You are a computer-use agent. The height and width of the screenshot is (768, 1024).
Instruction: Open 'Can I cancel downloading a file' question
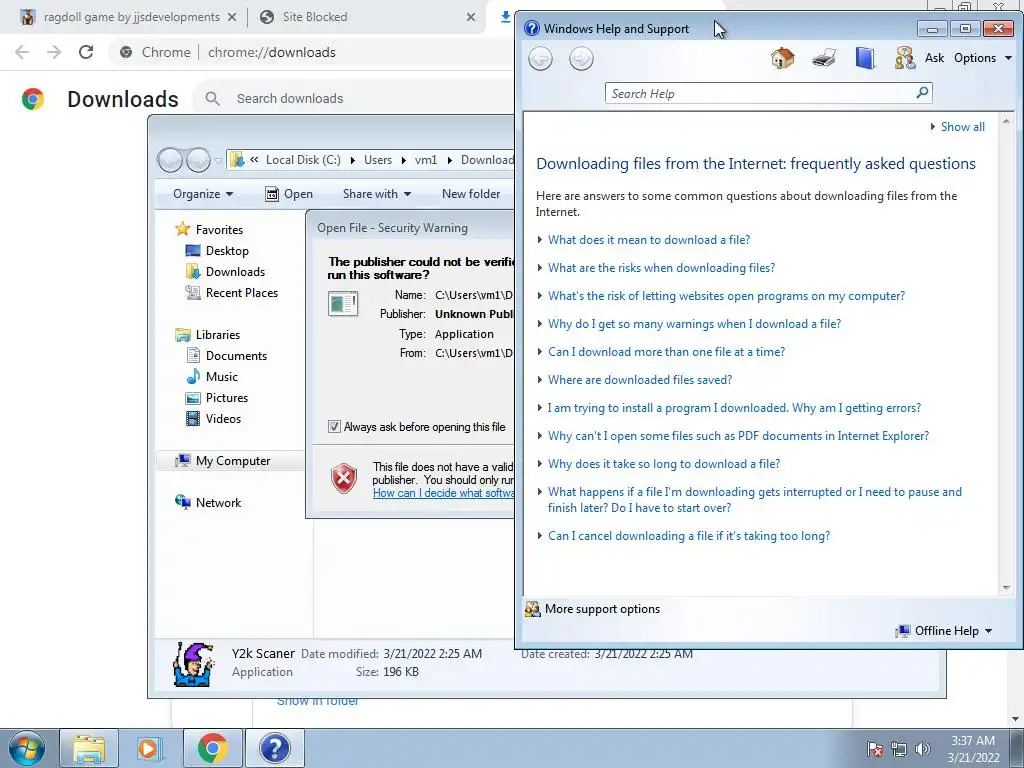pyautogui.click(x=689, y=536)
